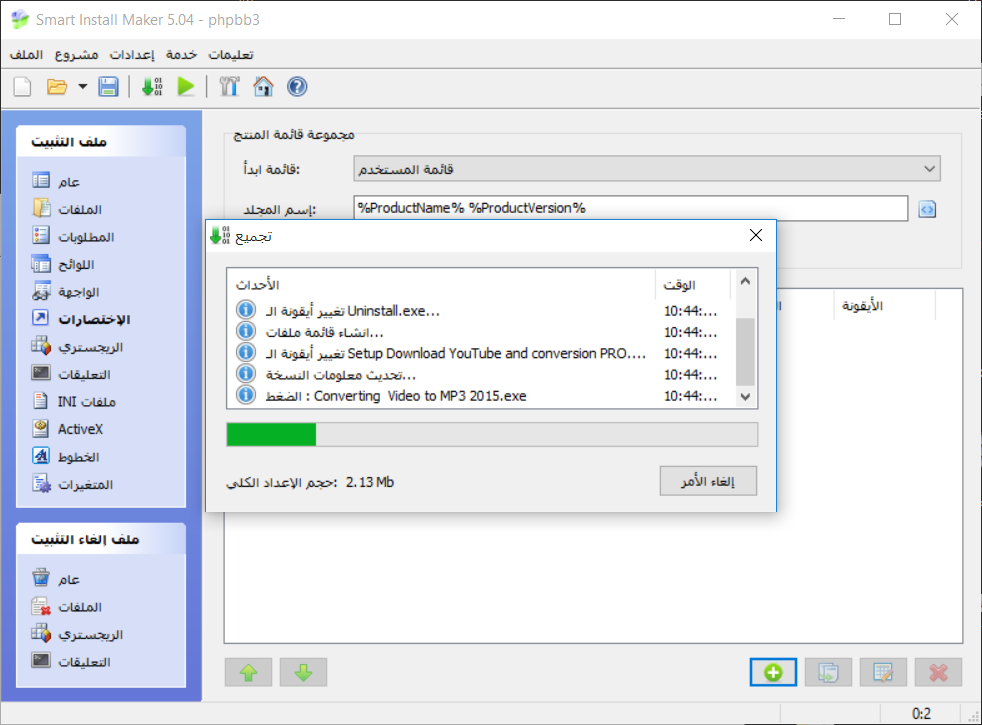Viewport: 982px width, 725px height.
Task: Select عام under ملف إلغاء التثبيت
Action: tap(56, 579)
